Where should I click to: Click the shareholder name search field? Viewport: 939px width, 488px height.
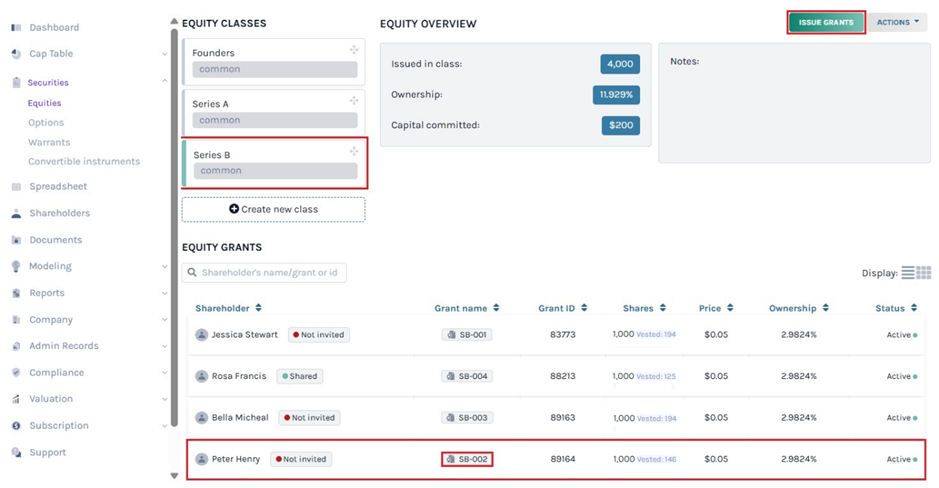tap(264, 272)
